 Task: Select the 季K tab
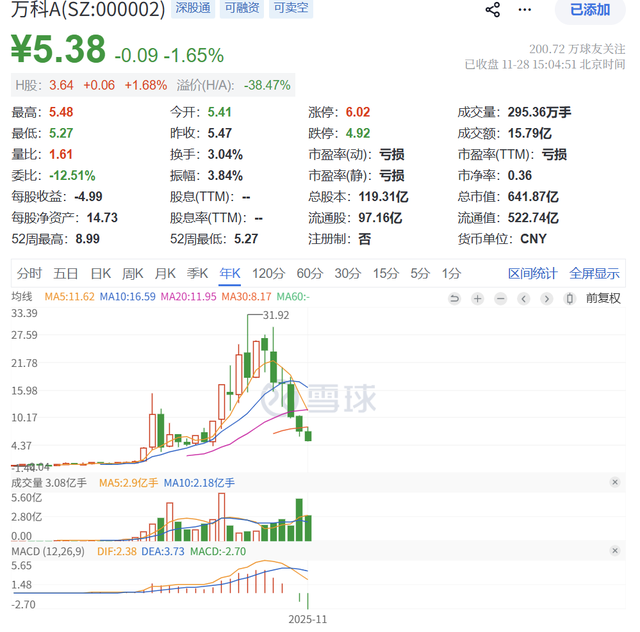(197, 273)
